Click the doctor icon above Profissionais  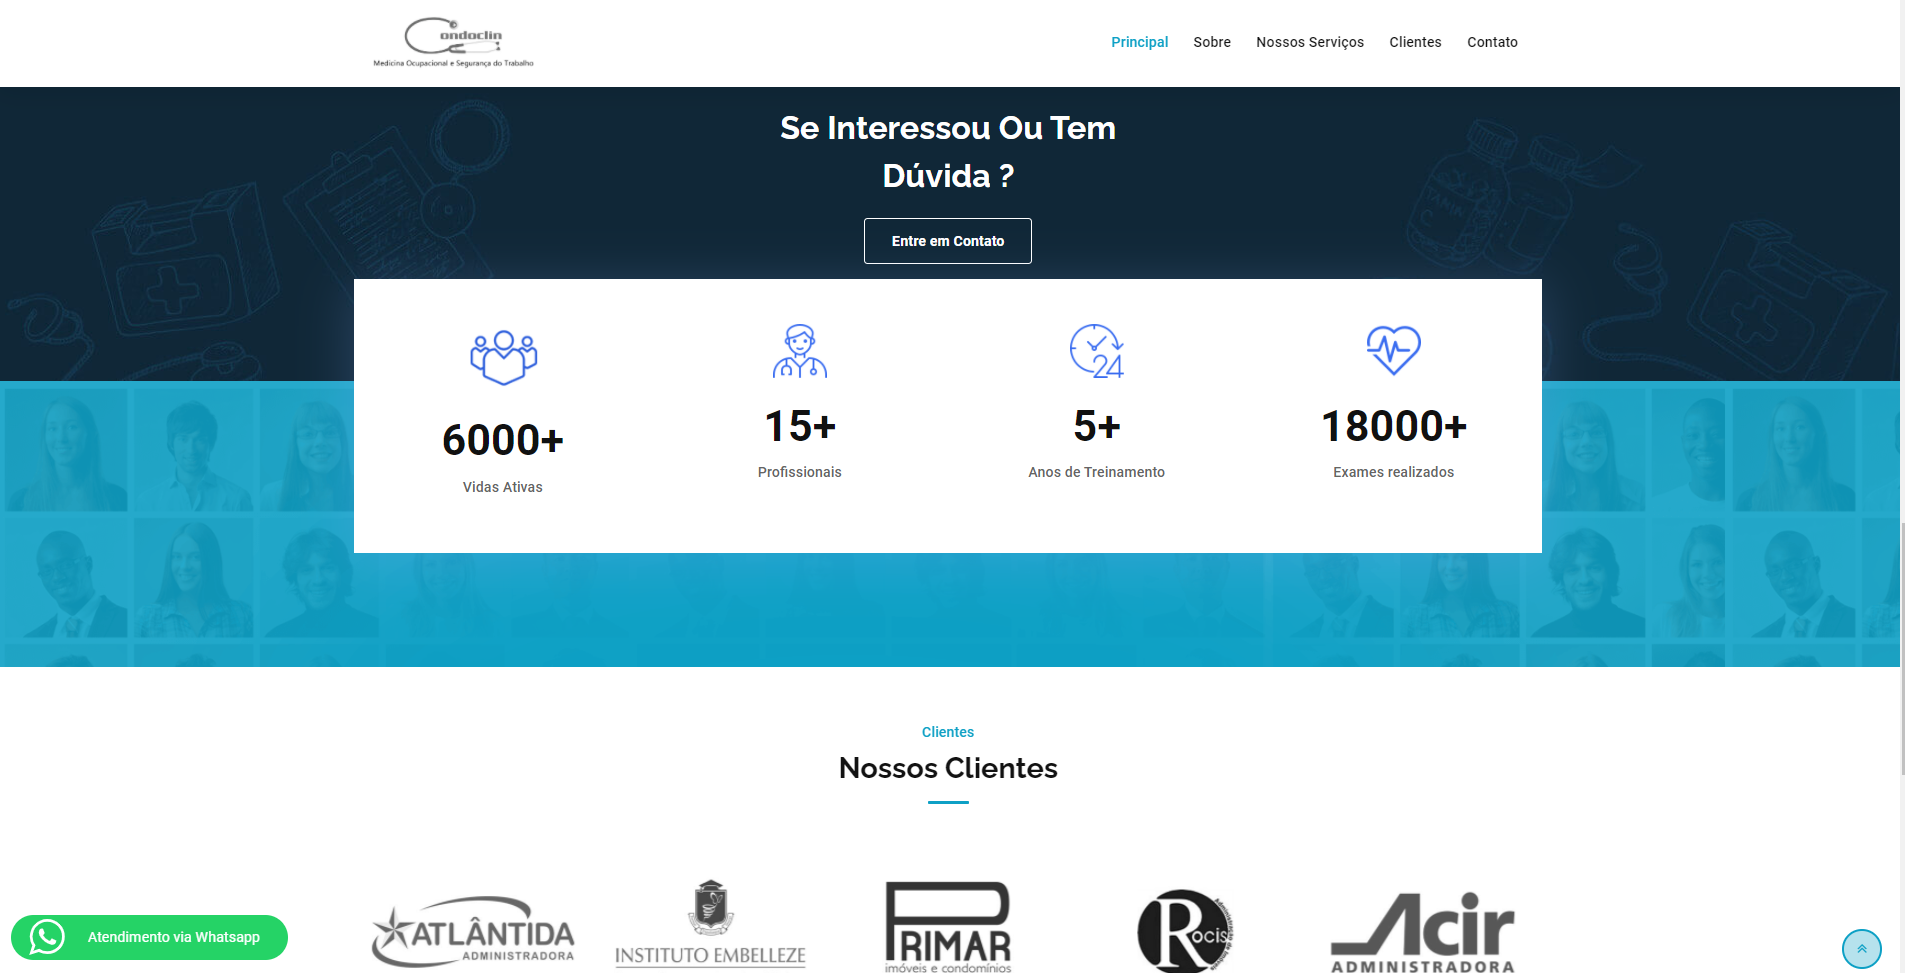coord(799,351)
